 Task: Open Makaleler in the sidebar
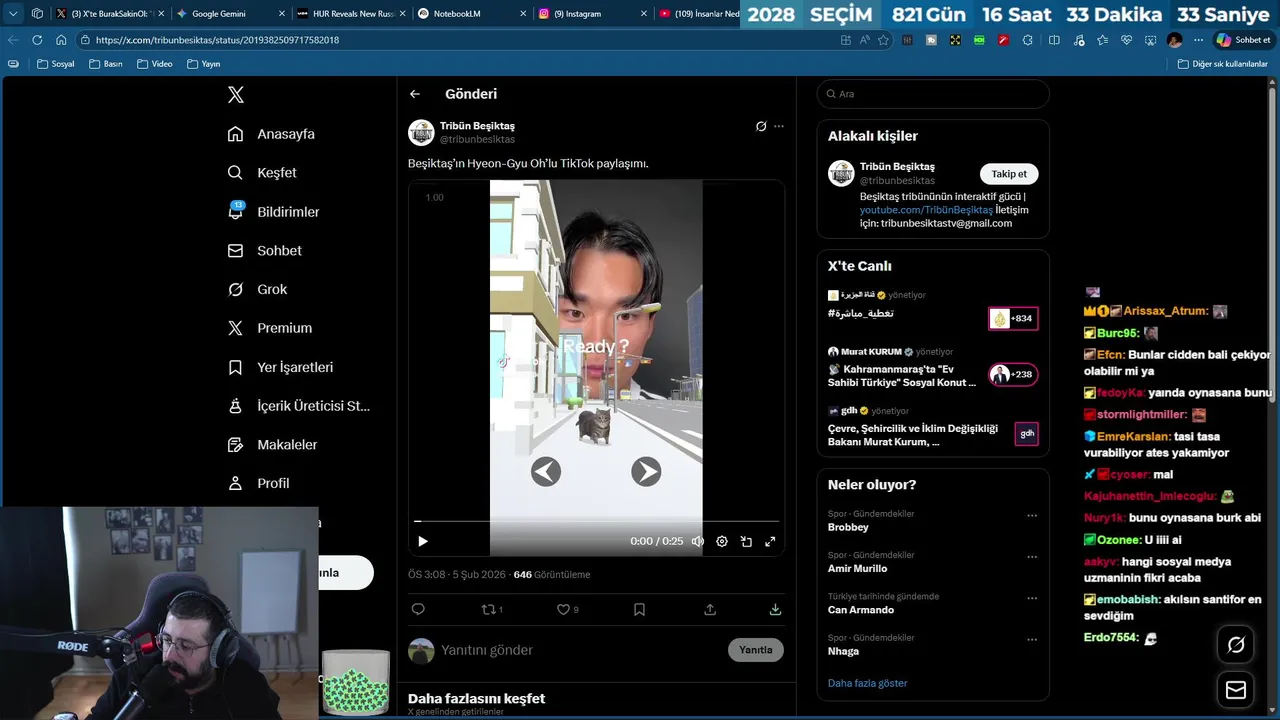point(272,445)
